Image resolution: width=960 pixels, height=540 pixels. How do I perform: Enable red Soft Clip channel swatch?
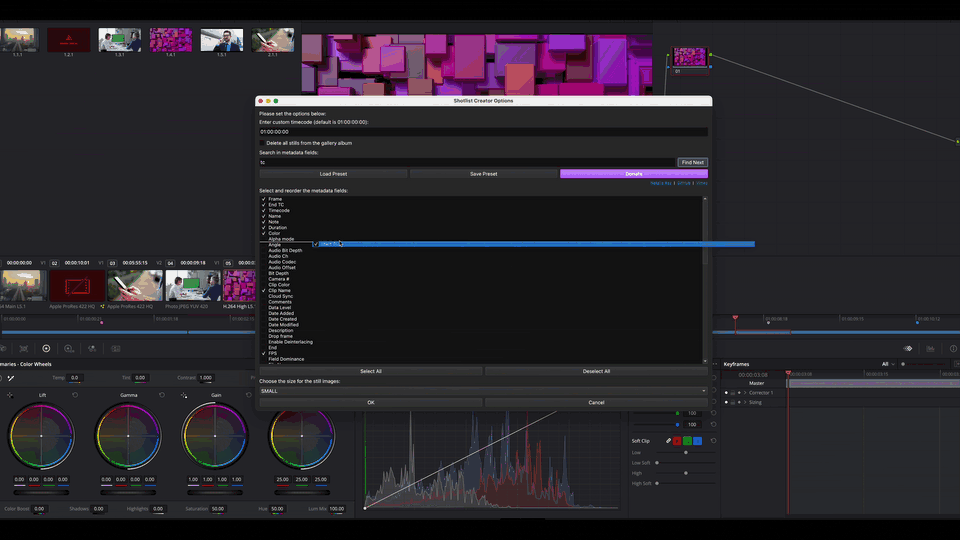(677, 441)
